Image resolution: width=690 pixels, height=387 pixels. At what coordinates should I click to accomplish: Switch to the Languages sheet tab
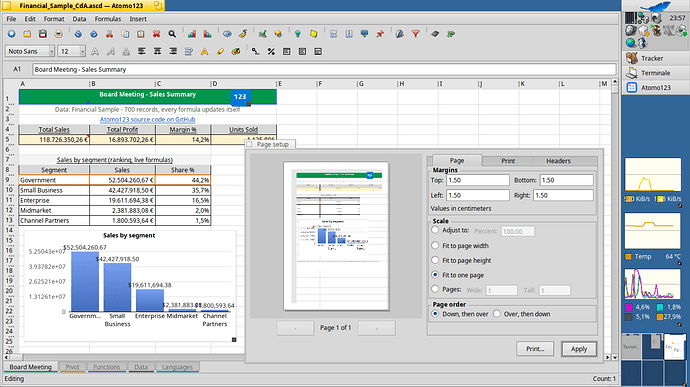(177, 367)
